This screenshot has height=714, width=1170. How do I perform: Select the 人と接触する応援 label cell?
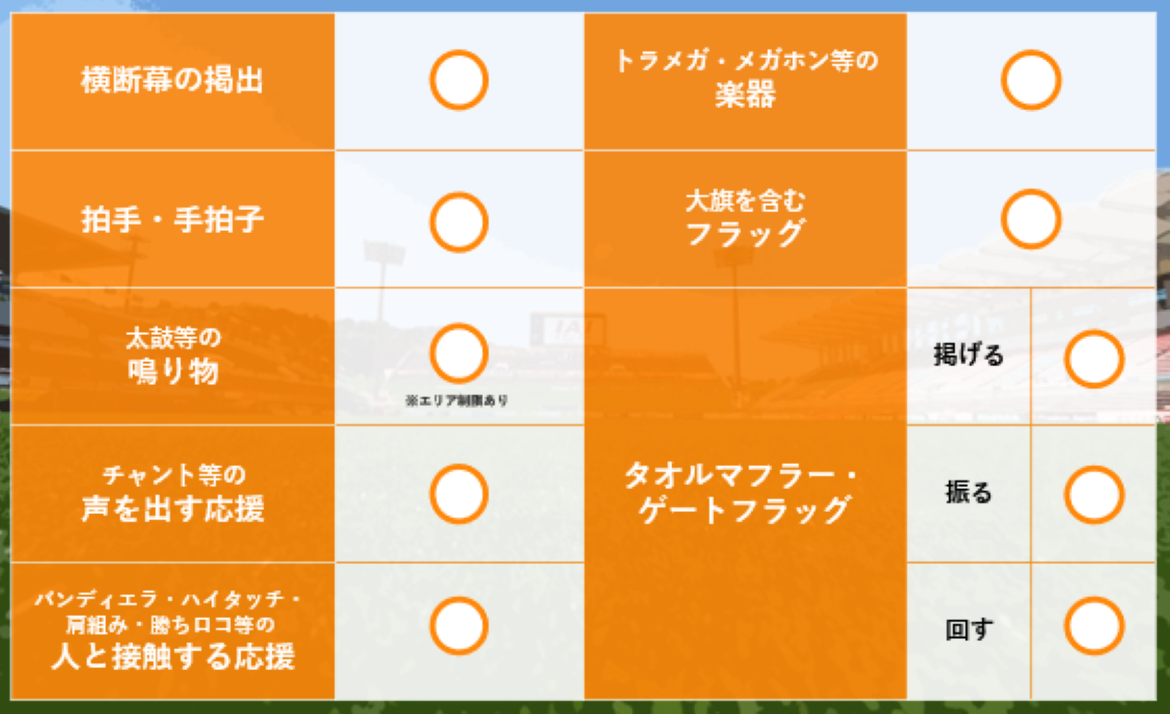[x=172, y=631]
